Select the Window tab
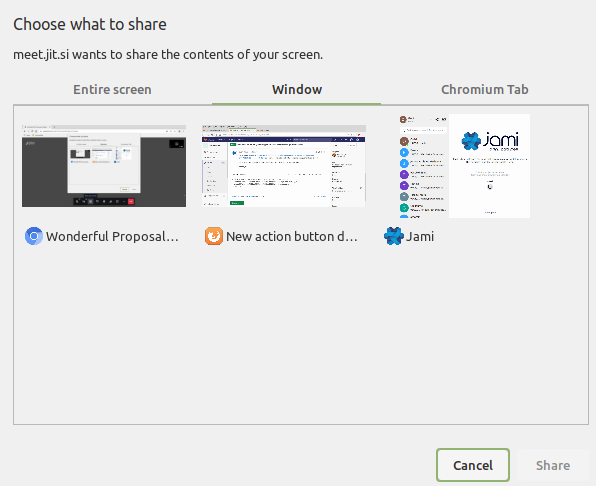Viewport: 596px width, 486px height. click(x=297, y=89)
